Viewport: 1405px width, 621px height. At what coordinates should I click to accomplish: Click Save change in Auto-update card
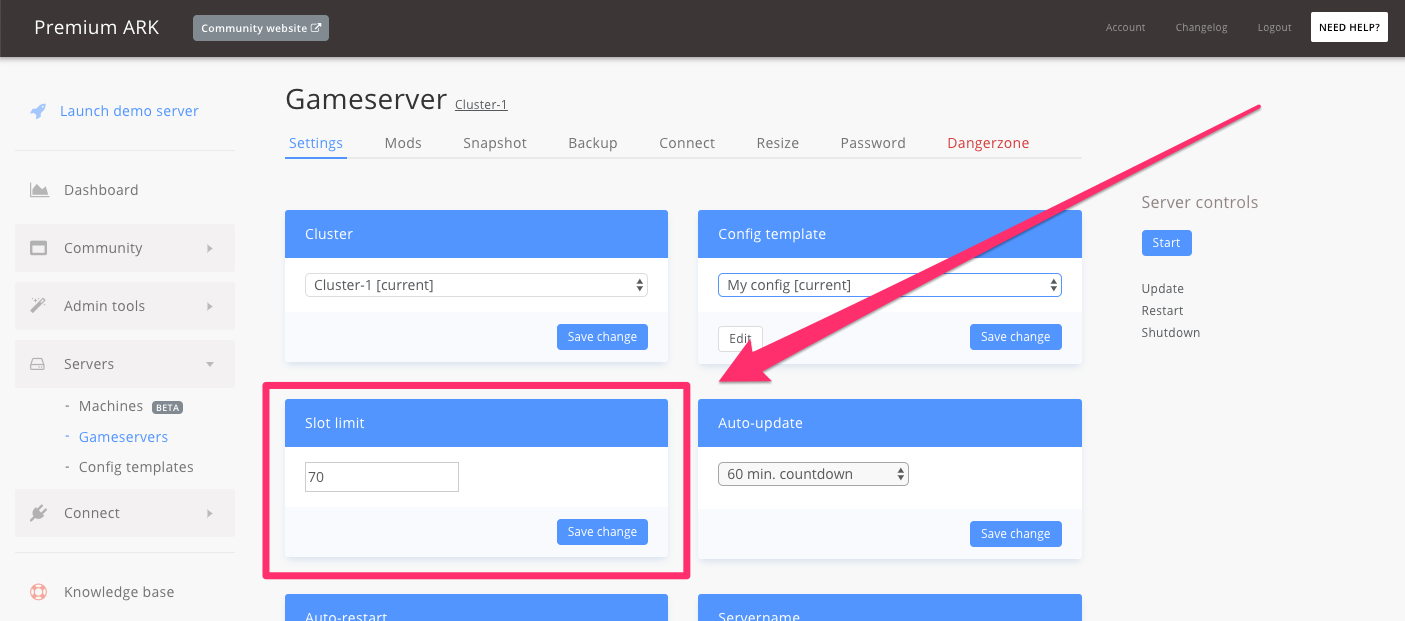[x=1016, y=534]
